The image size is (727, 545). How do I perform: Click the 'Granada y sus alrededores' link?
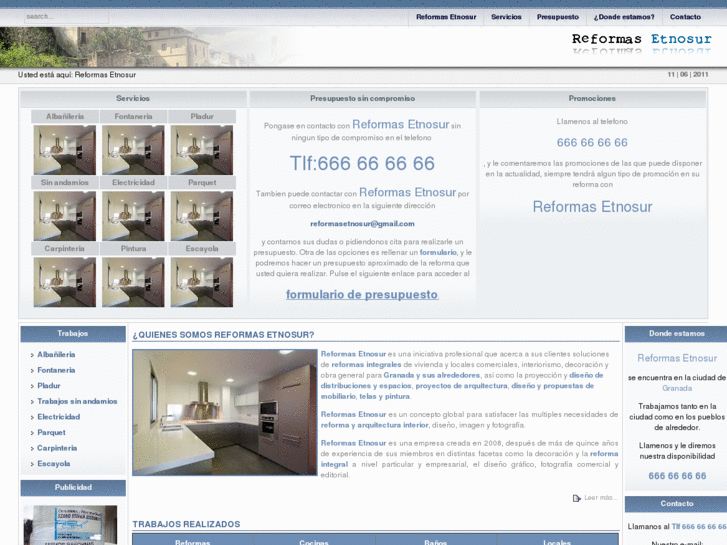pyautogui.click(x=432, y=375)
